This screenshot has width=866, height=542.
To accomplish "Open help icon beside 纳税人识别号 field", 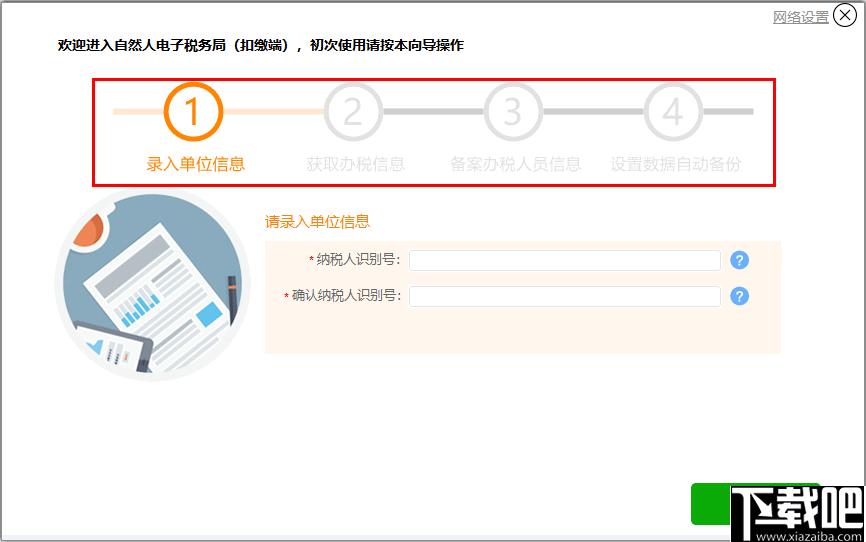I will (x=740, y=260).
